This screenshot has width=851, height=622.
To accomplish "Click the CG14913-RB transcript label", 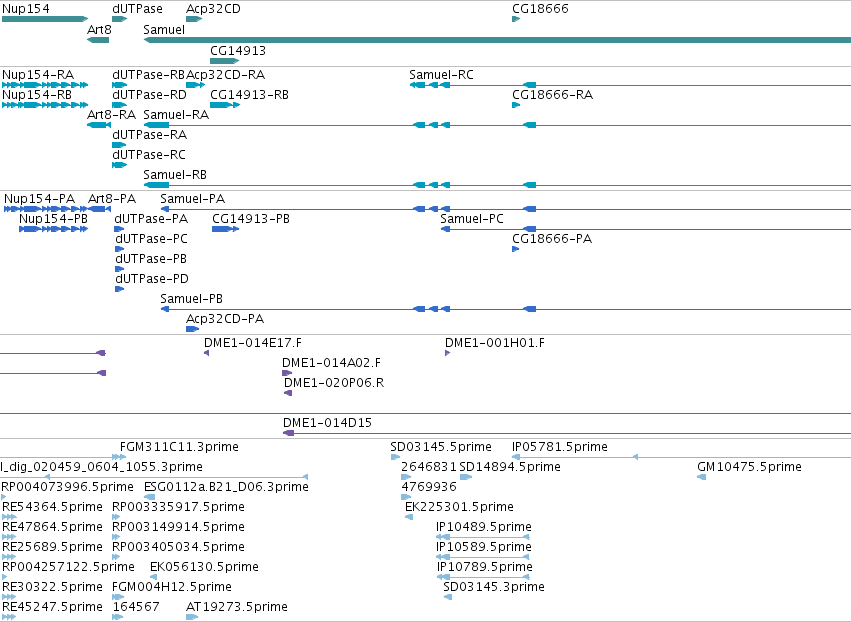I will pos(250,94).
